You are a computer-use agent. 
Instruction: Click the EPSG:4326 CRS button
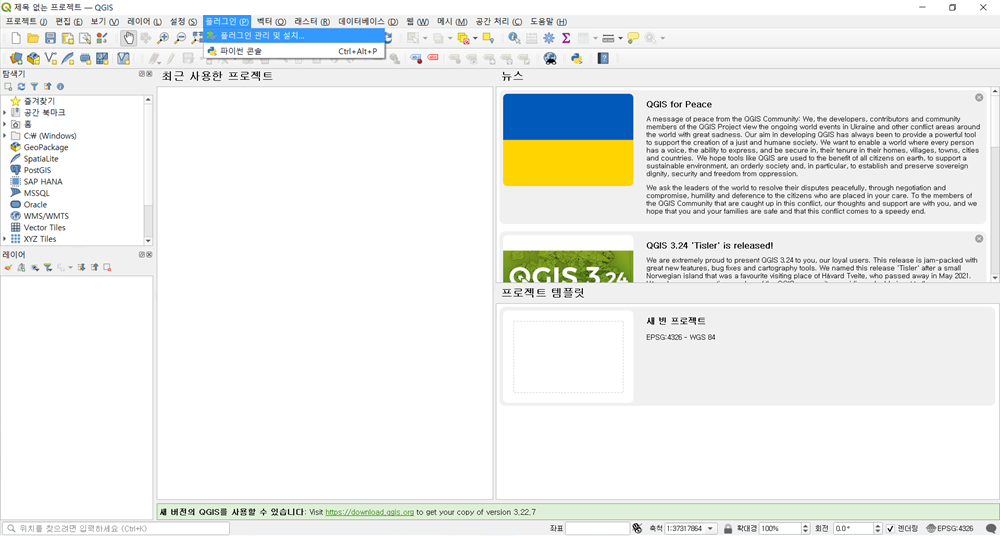[x=950, y=528]
